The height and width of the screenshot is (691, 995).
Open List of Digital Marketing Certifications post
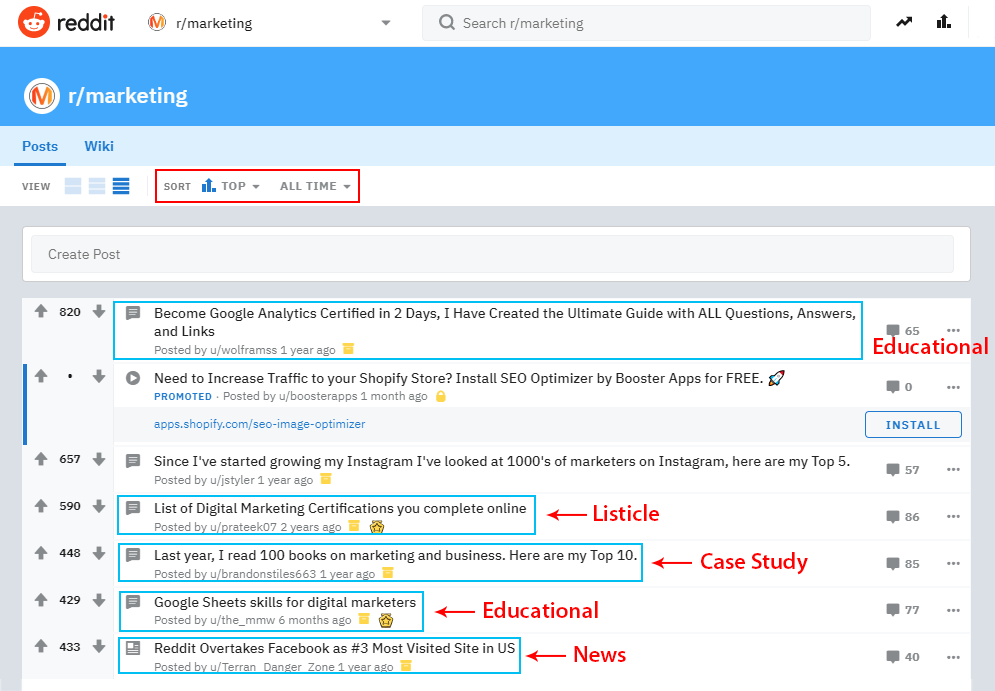click(340, 508)
